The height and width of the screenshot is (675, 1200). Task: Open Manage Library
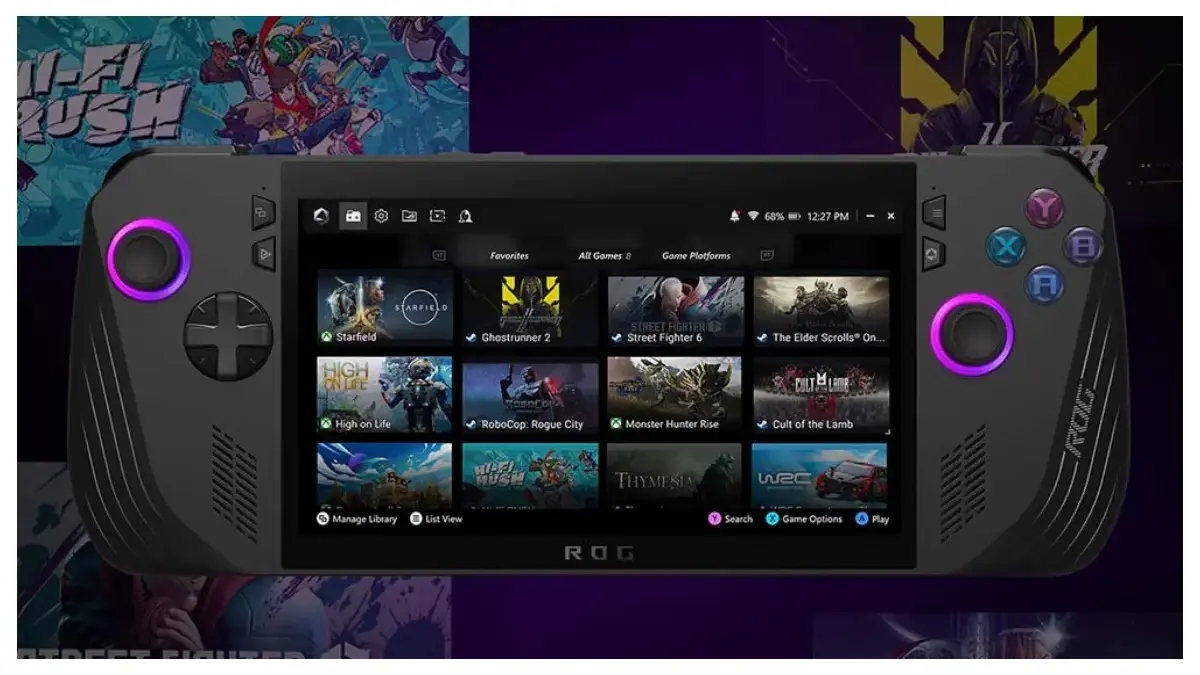pyautogui.click(x=357, y=519)
